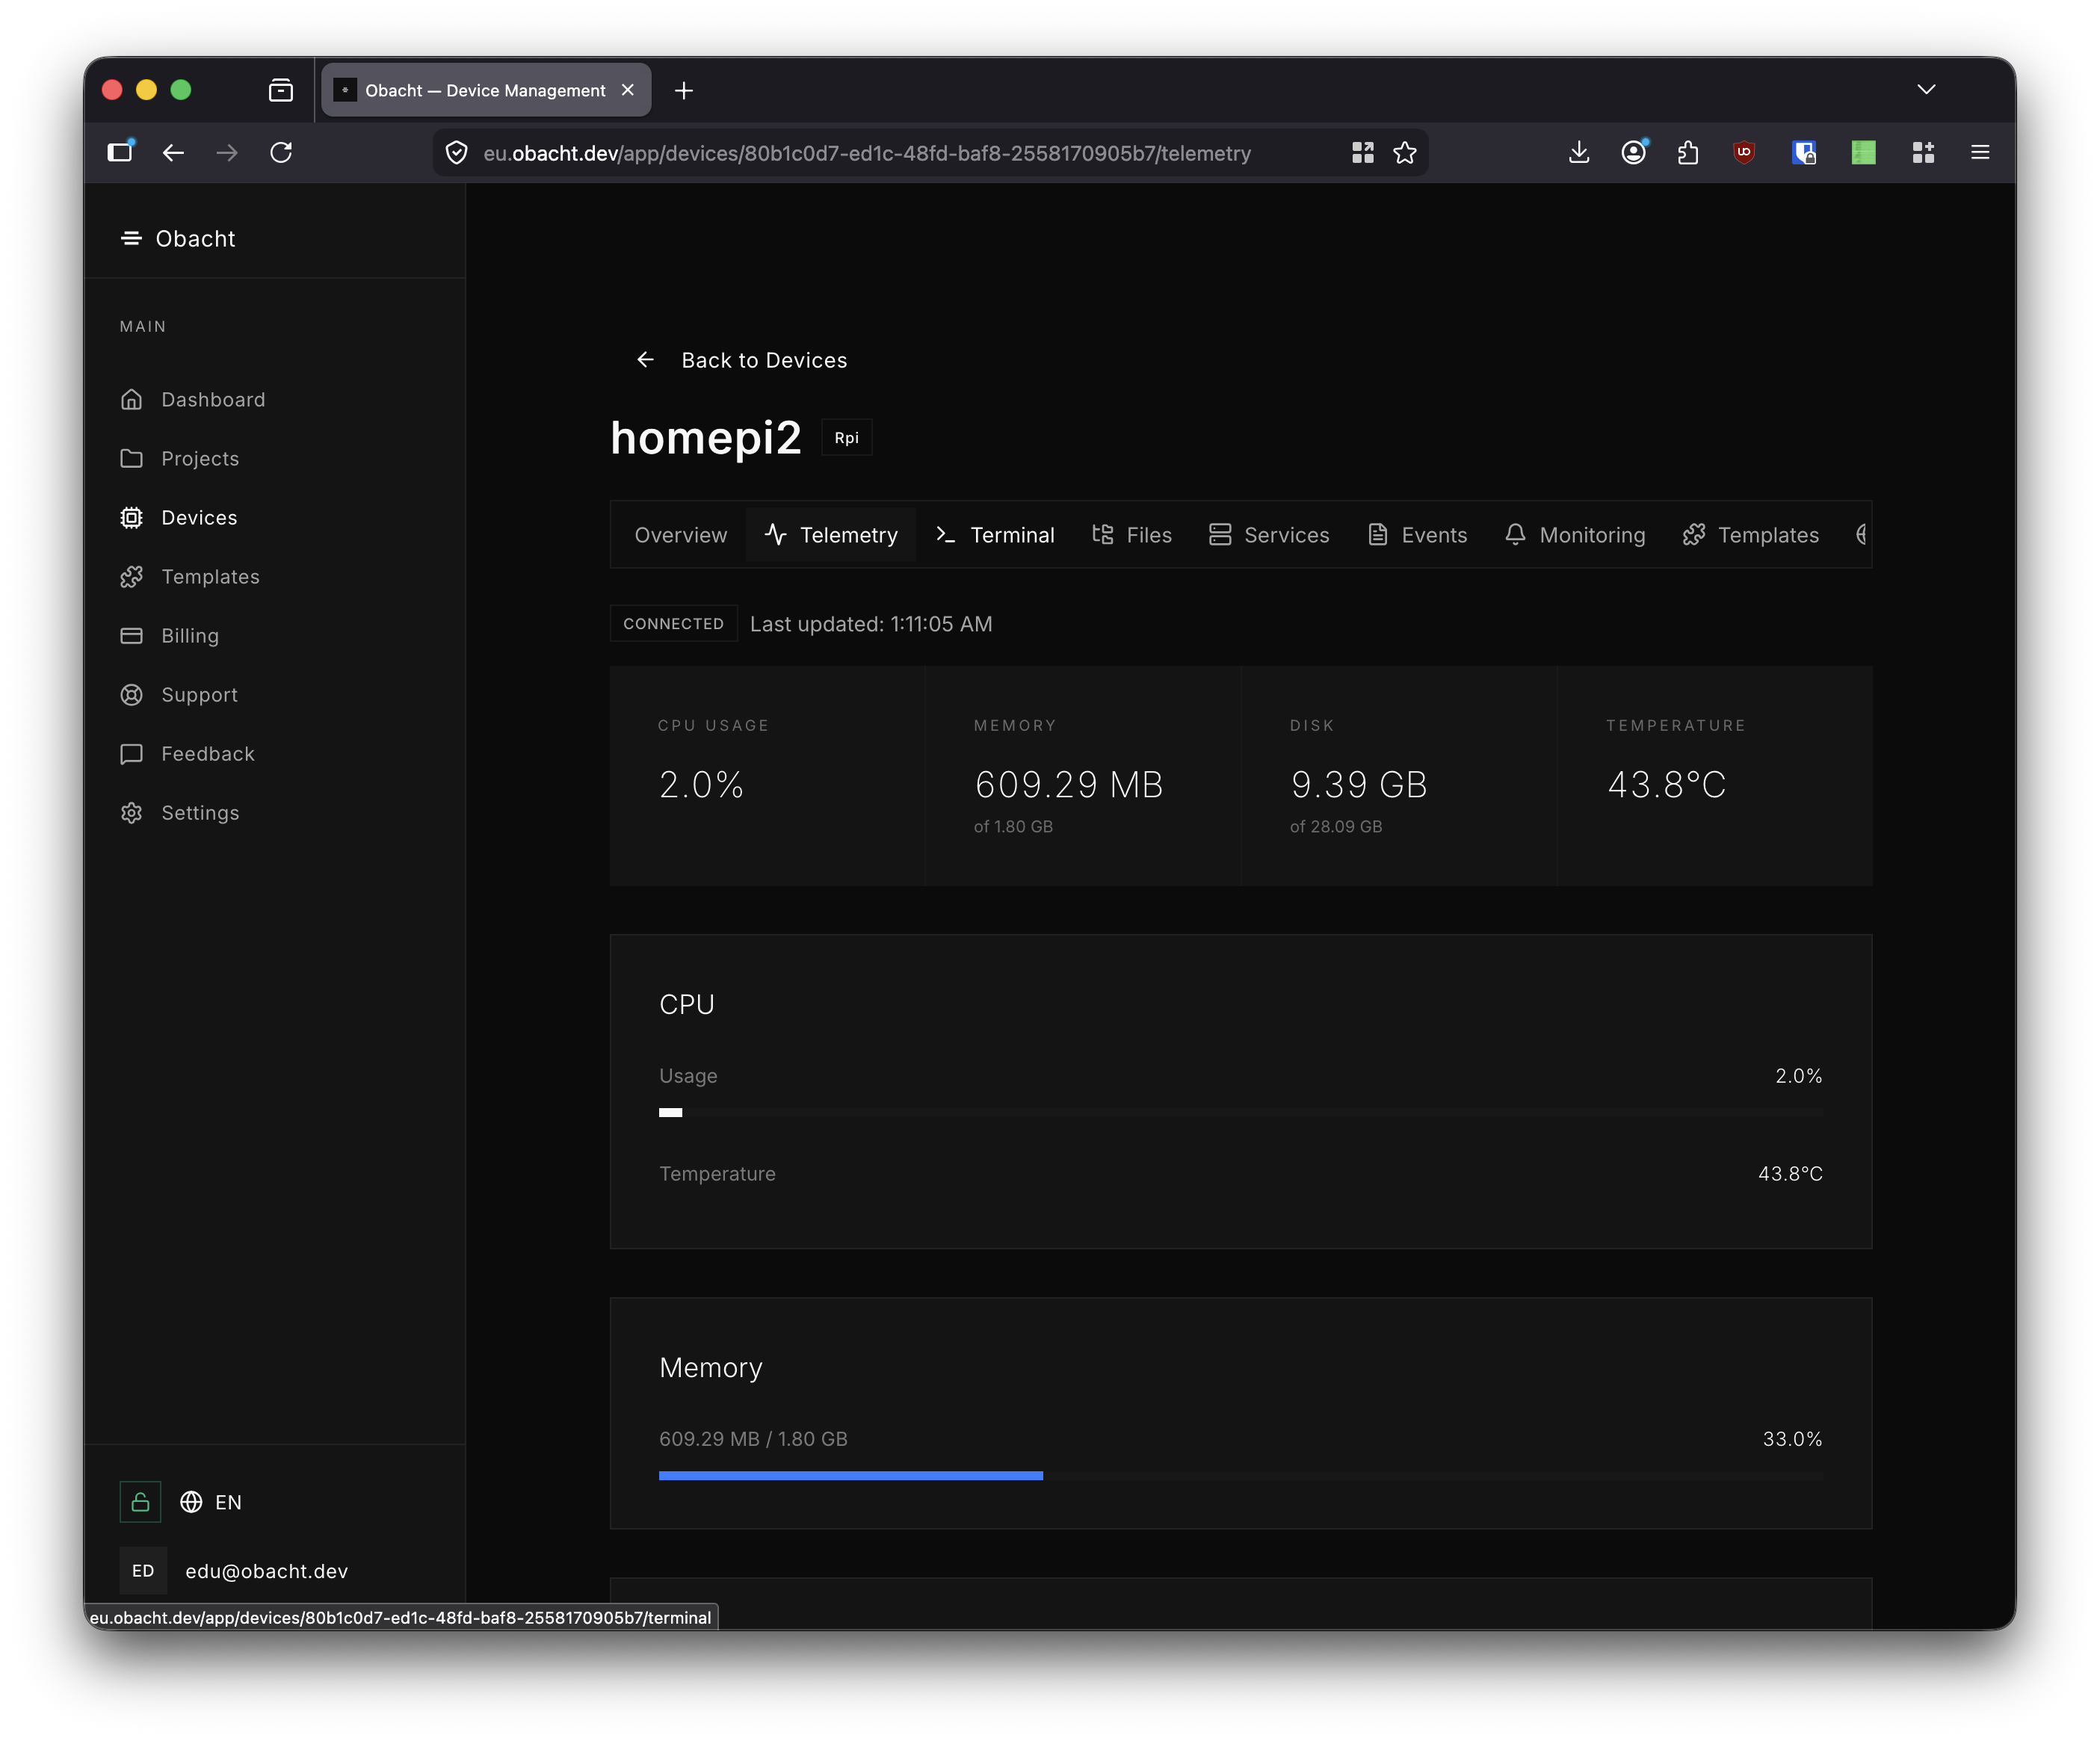Click the TEMPERATURE 43.8°C card
Screen dimensions: 2100x1741
(1715, 775)
